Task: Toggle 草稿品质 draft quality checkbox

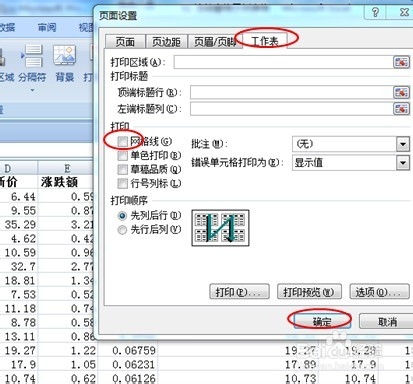Action: [122, 169]
